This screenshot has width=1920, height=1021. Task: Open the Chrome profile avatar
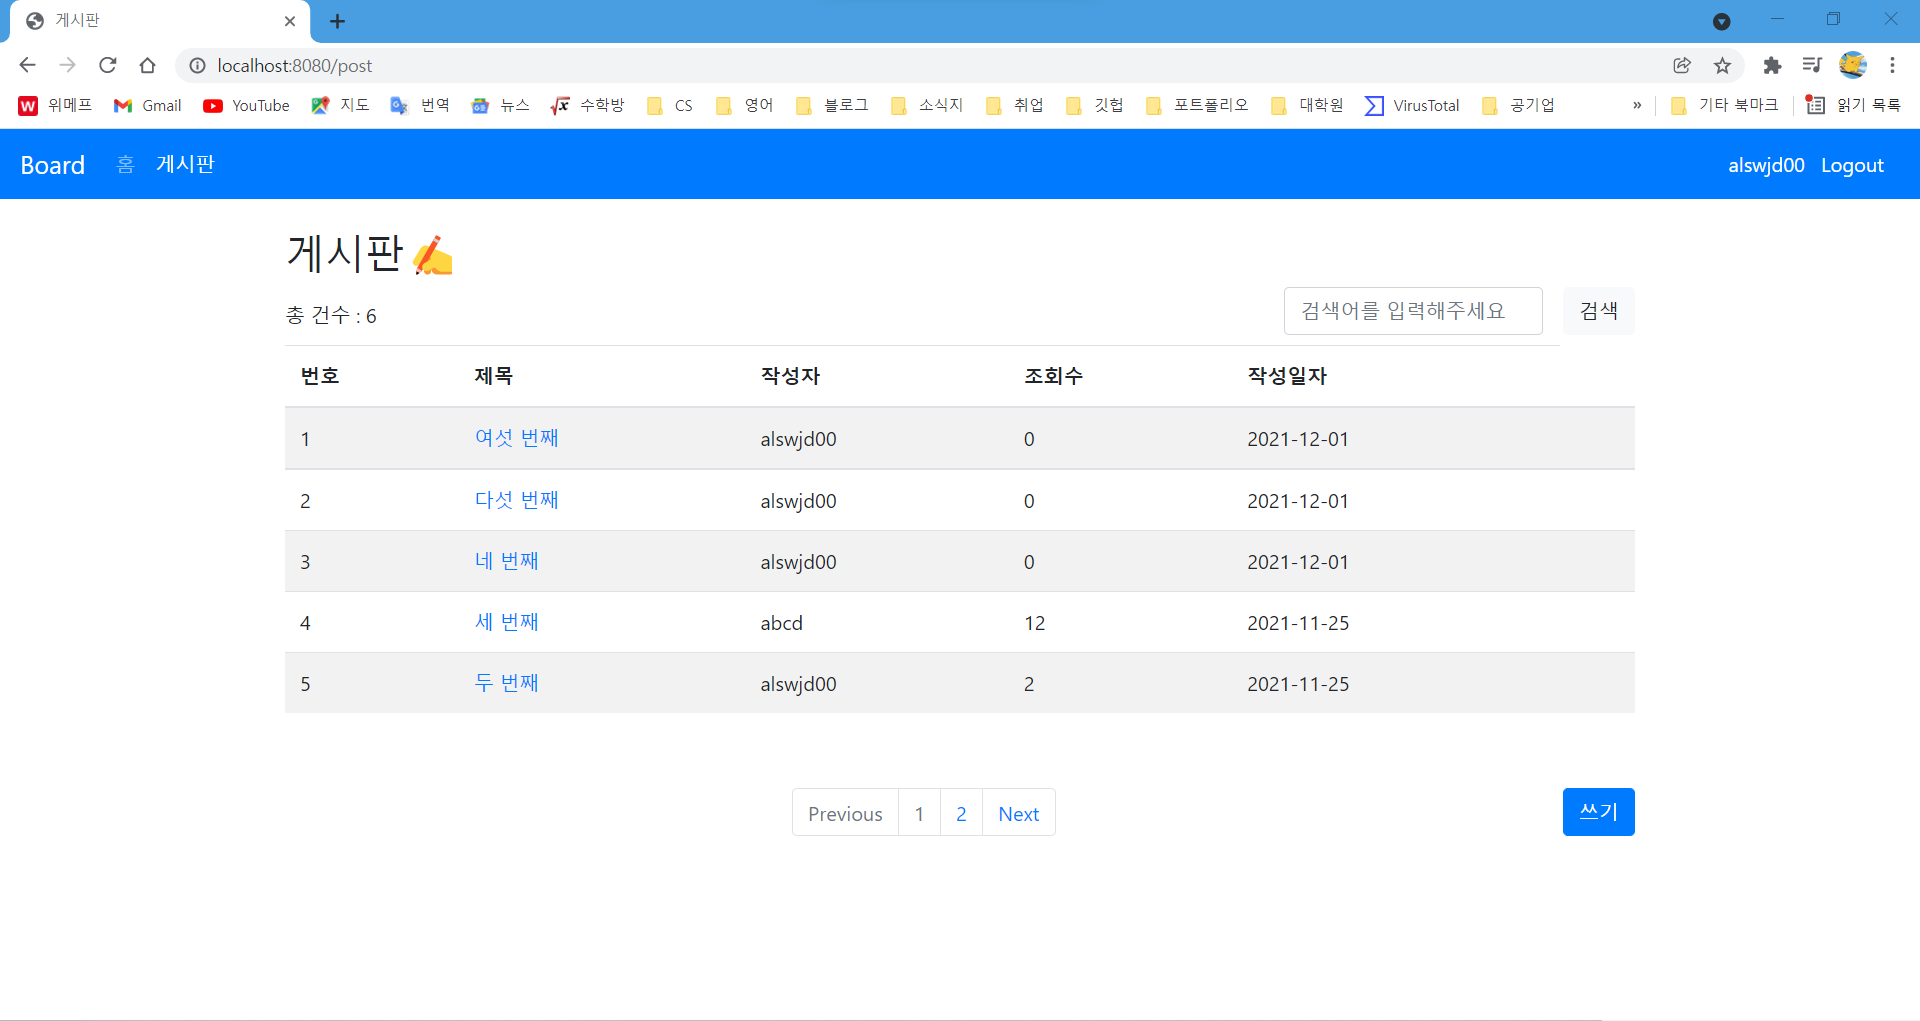pyautogui.click(x=1853, y=65)
